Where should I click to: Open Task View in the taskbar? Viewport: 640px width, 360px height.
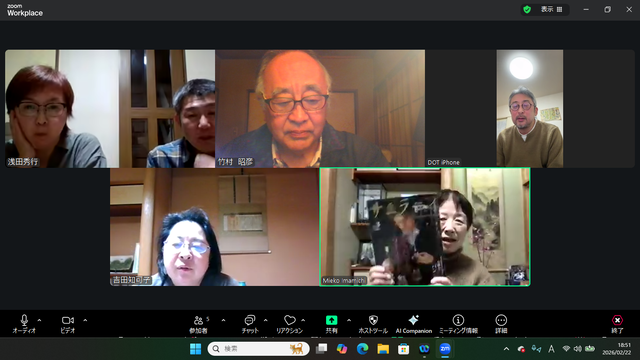pos(322,349)
